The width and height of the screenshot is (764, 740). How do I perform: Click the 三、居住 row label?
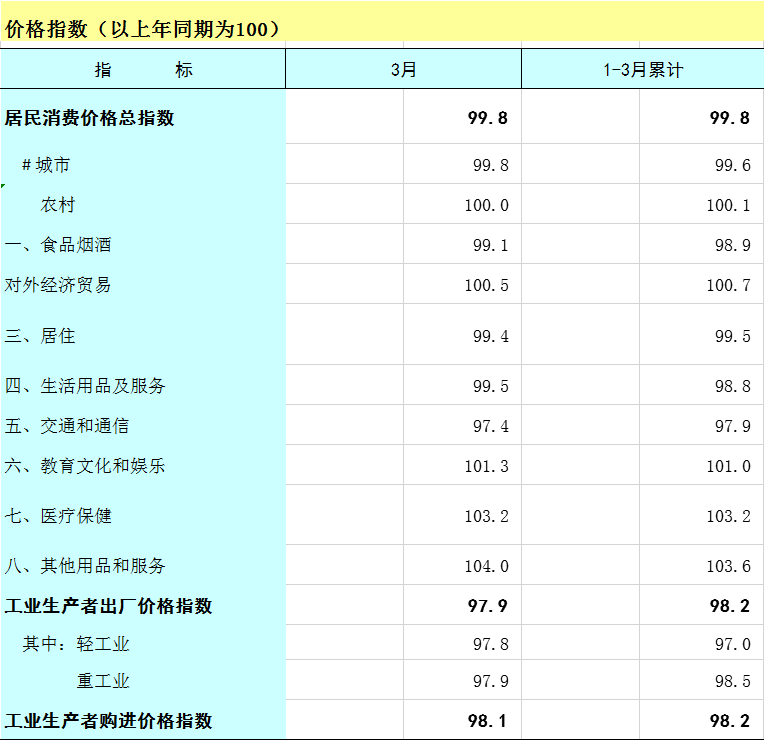tap(40, 336)
